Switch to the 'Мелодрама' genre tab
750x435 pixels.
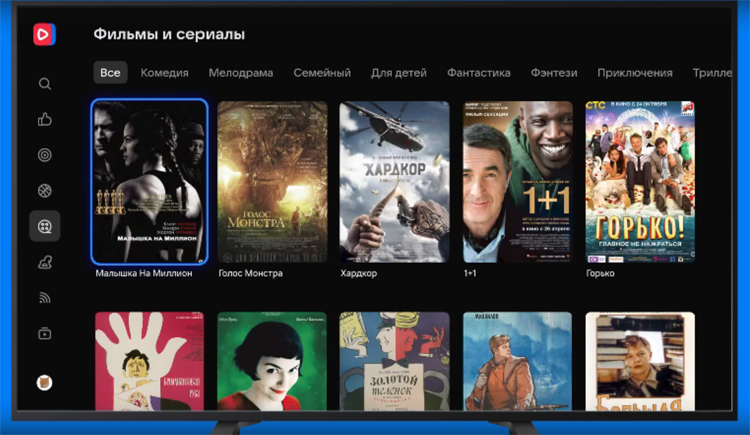click(241, 73)
